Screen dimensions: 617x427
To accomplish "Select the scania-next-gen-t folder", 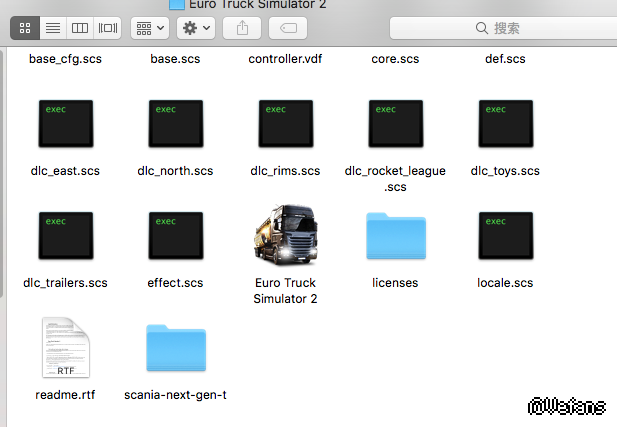I will click(x=176, y=351).
